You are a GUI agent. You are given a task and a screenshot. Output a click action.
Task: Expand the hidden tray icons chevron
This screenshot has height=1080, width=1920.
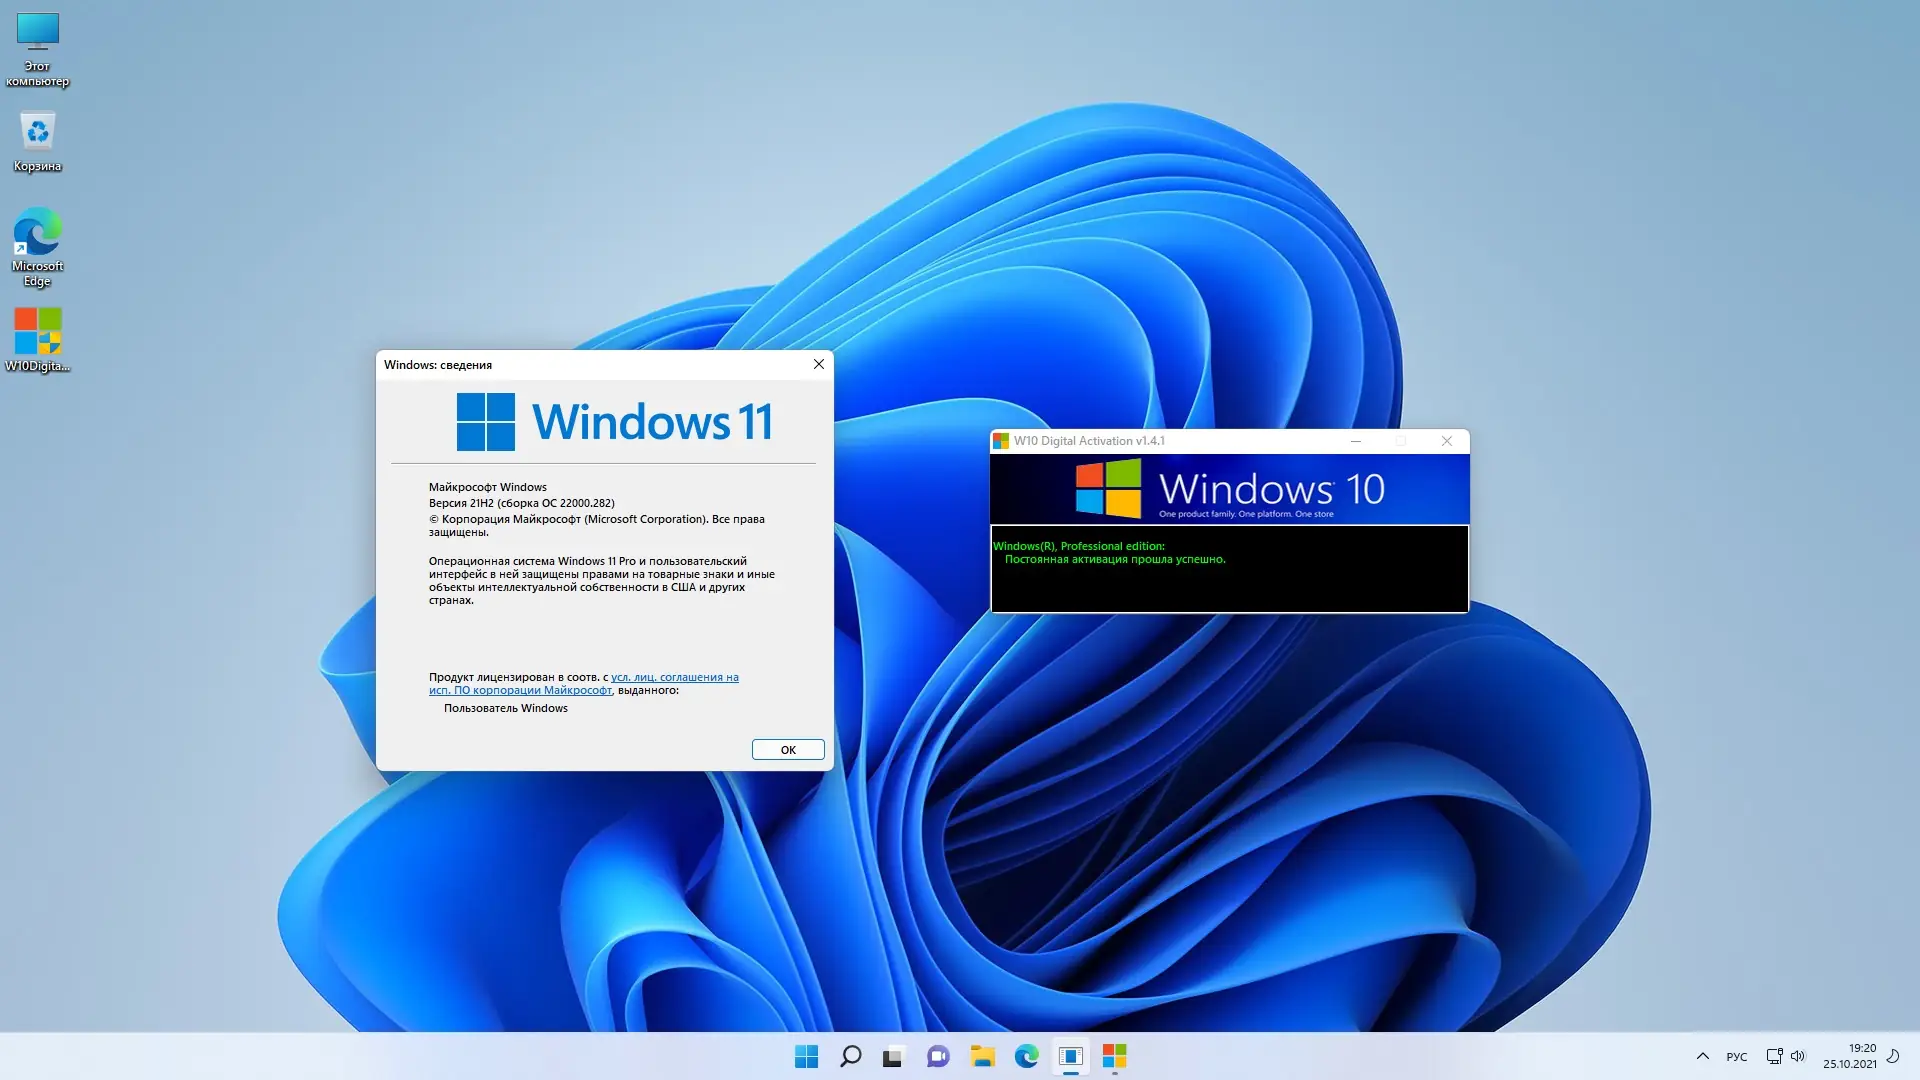[x=1702, y=1056]
